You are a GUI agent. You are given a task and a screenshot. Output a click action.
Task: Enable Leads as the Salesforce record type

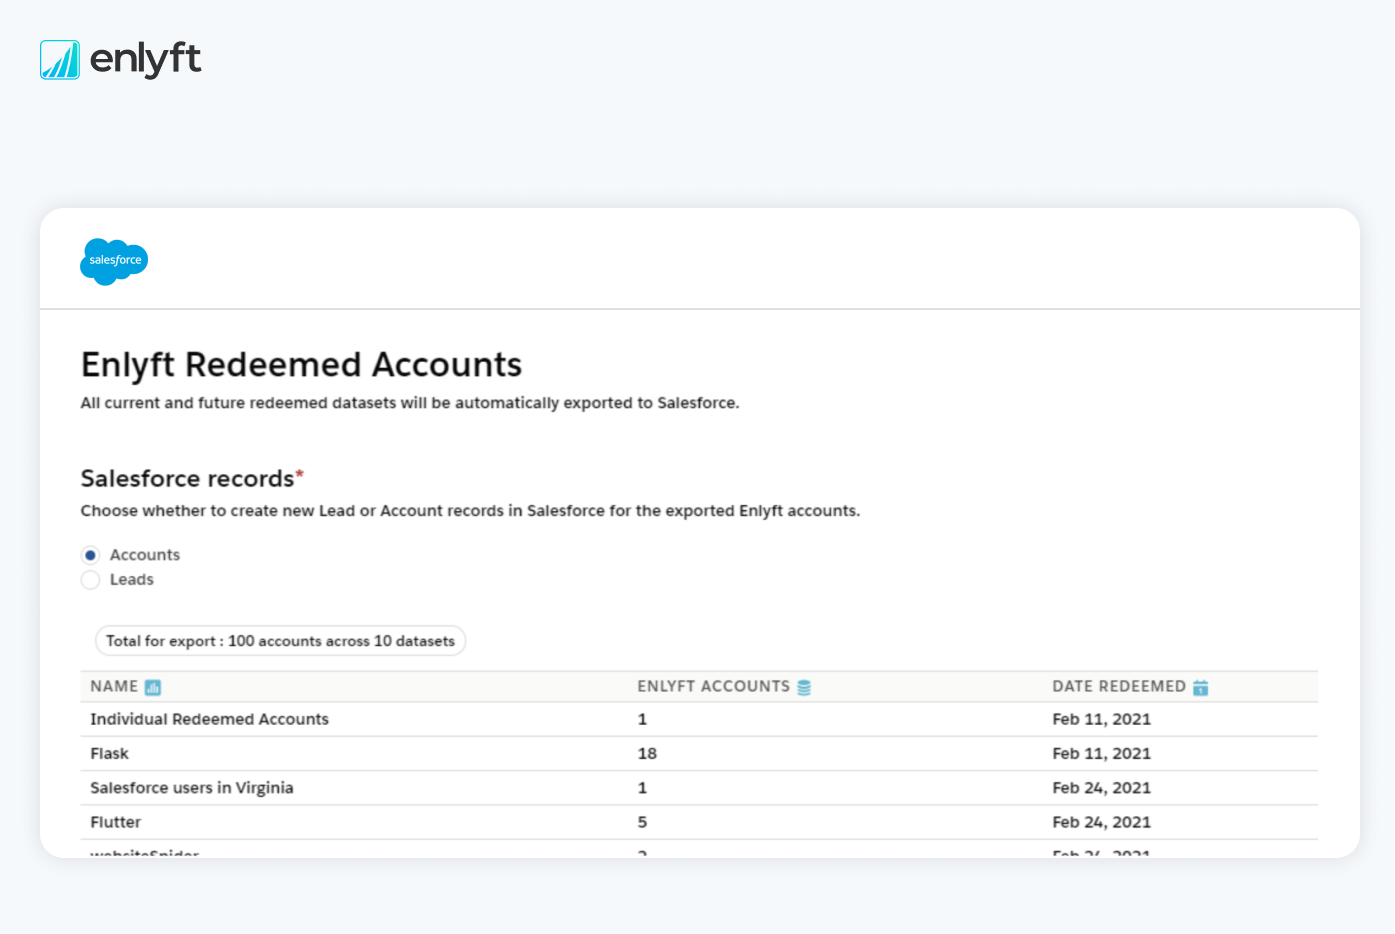pos(90,580)
